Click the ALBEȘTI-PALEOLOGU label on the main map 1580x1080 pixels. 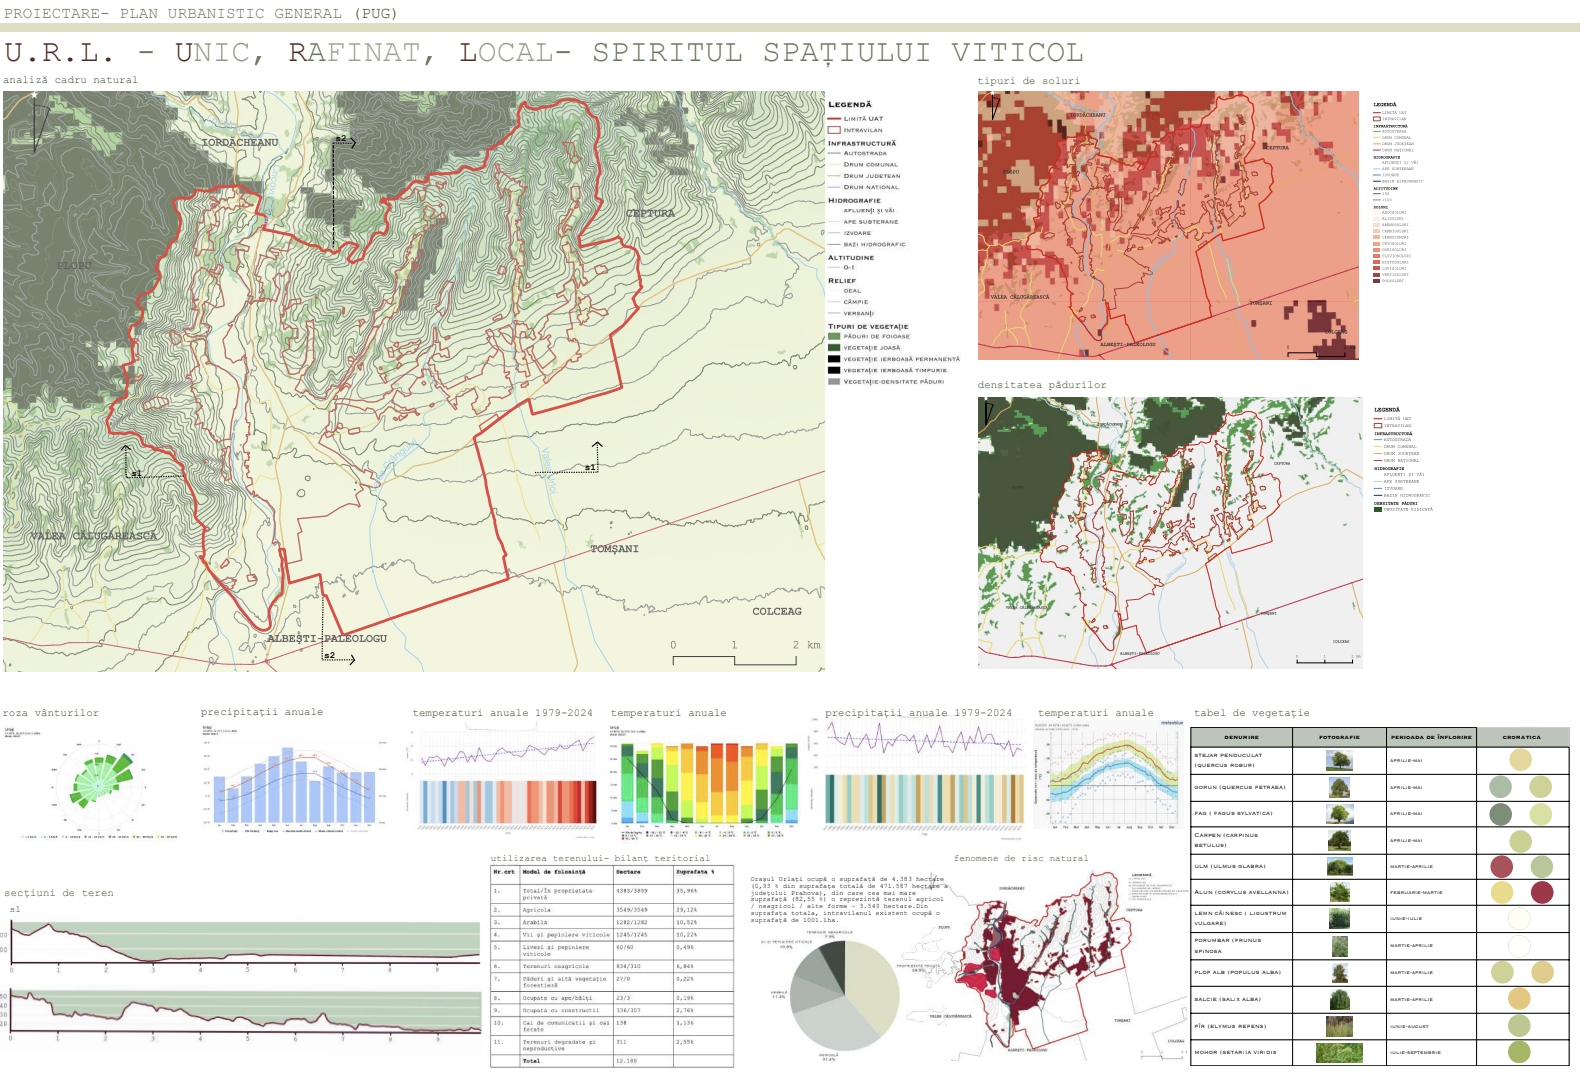[327, 638]
